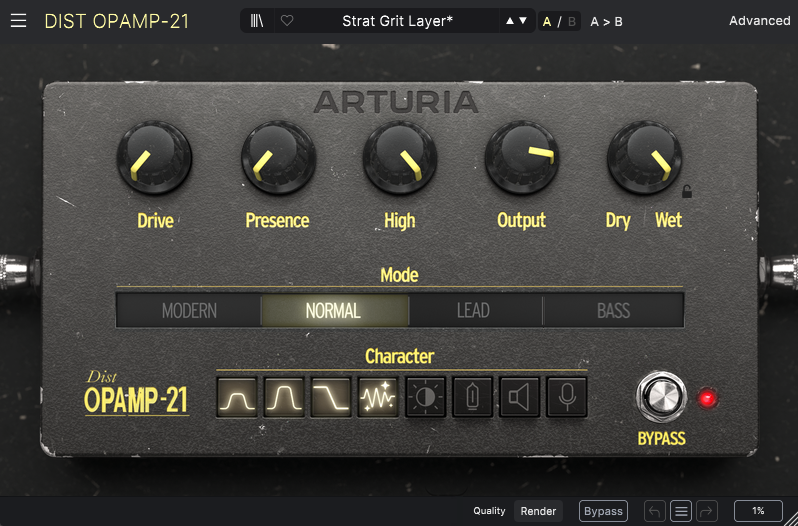The width and height of the screenshot is (798, 526).
Task: Click the Dist OPAMP-21 pedal logo
Action: [x=136, y=394]
